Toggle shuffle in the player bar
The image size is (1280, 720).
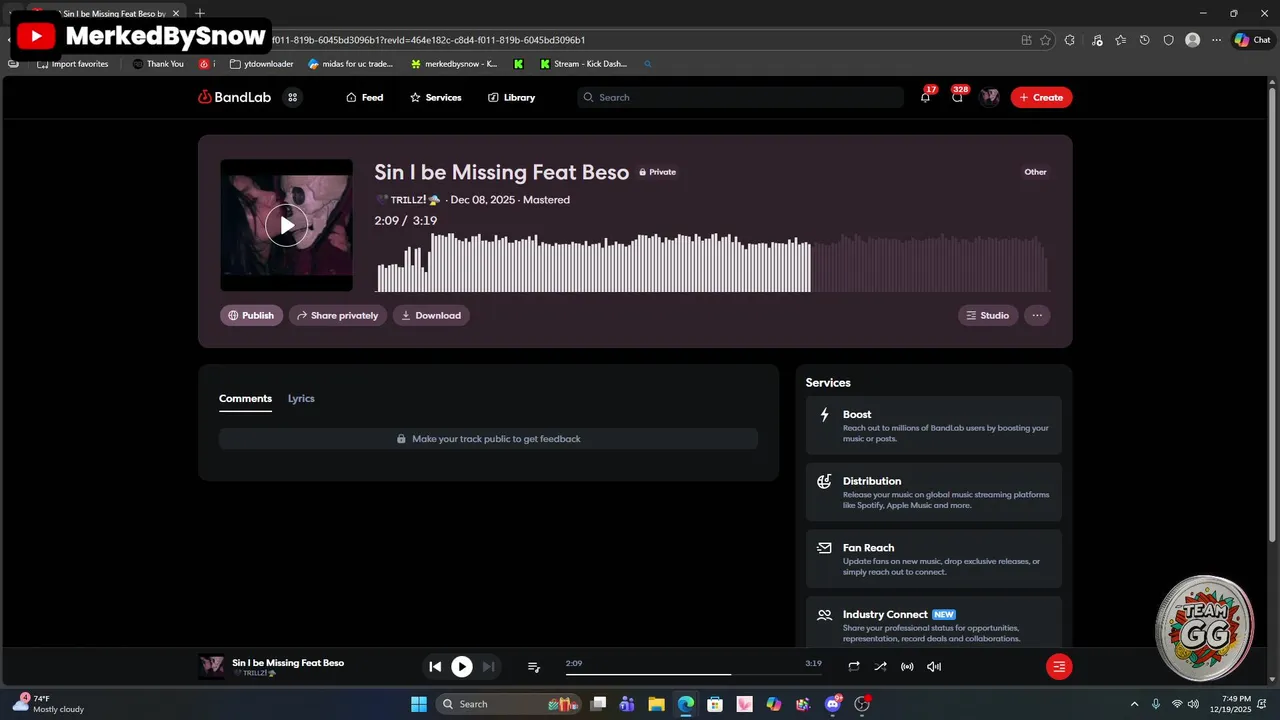[880, 667]
